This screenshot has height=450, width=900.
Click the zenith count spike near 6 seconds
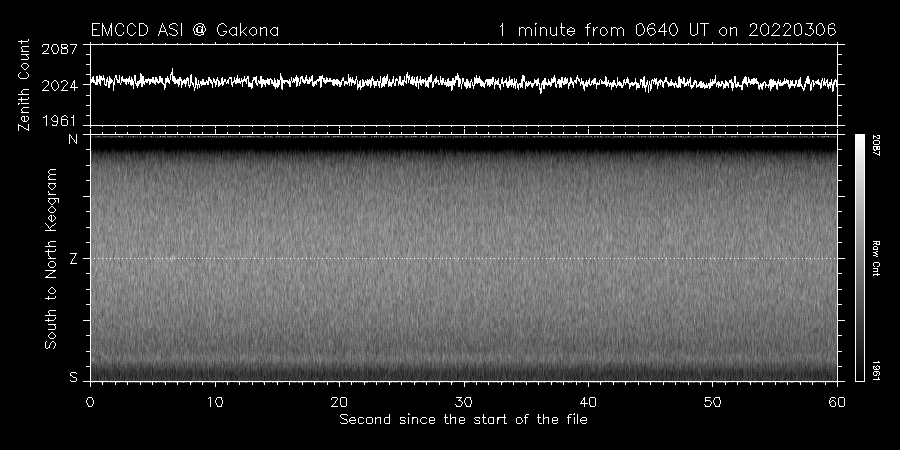click(x=172, y=73)
